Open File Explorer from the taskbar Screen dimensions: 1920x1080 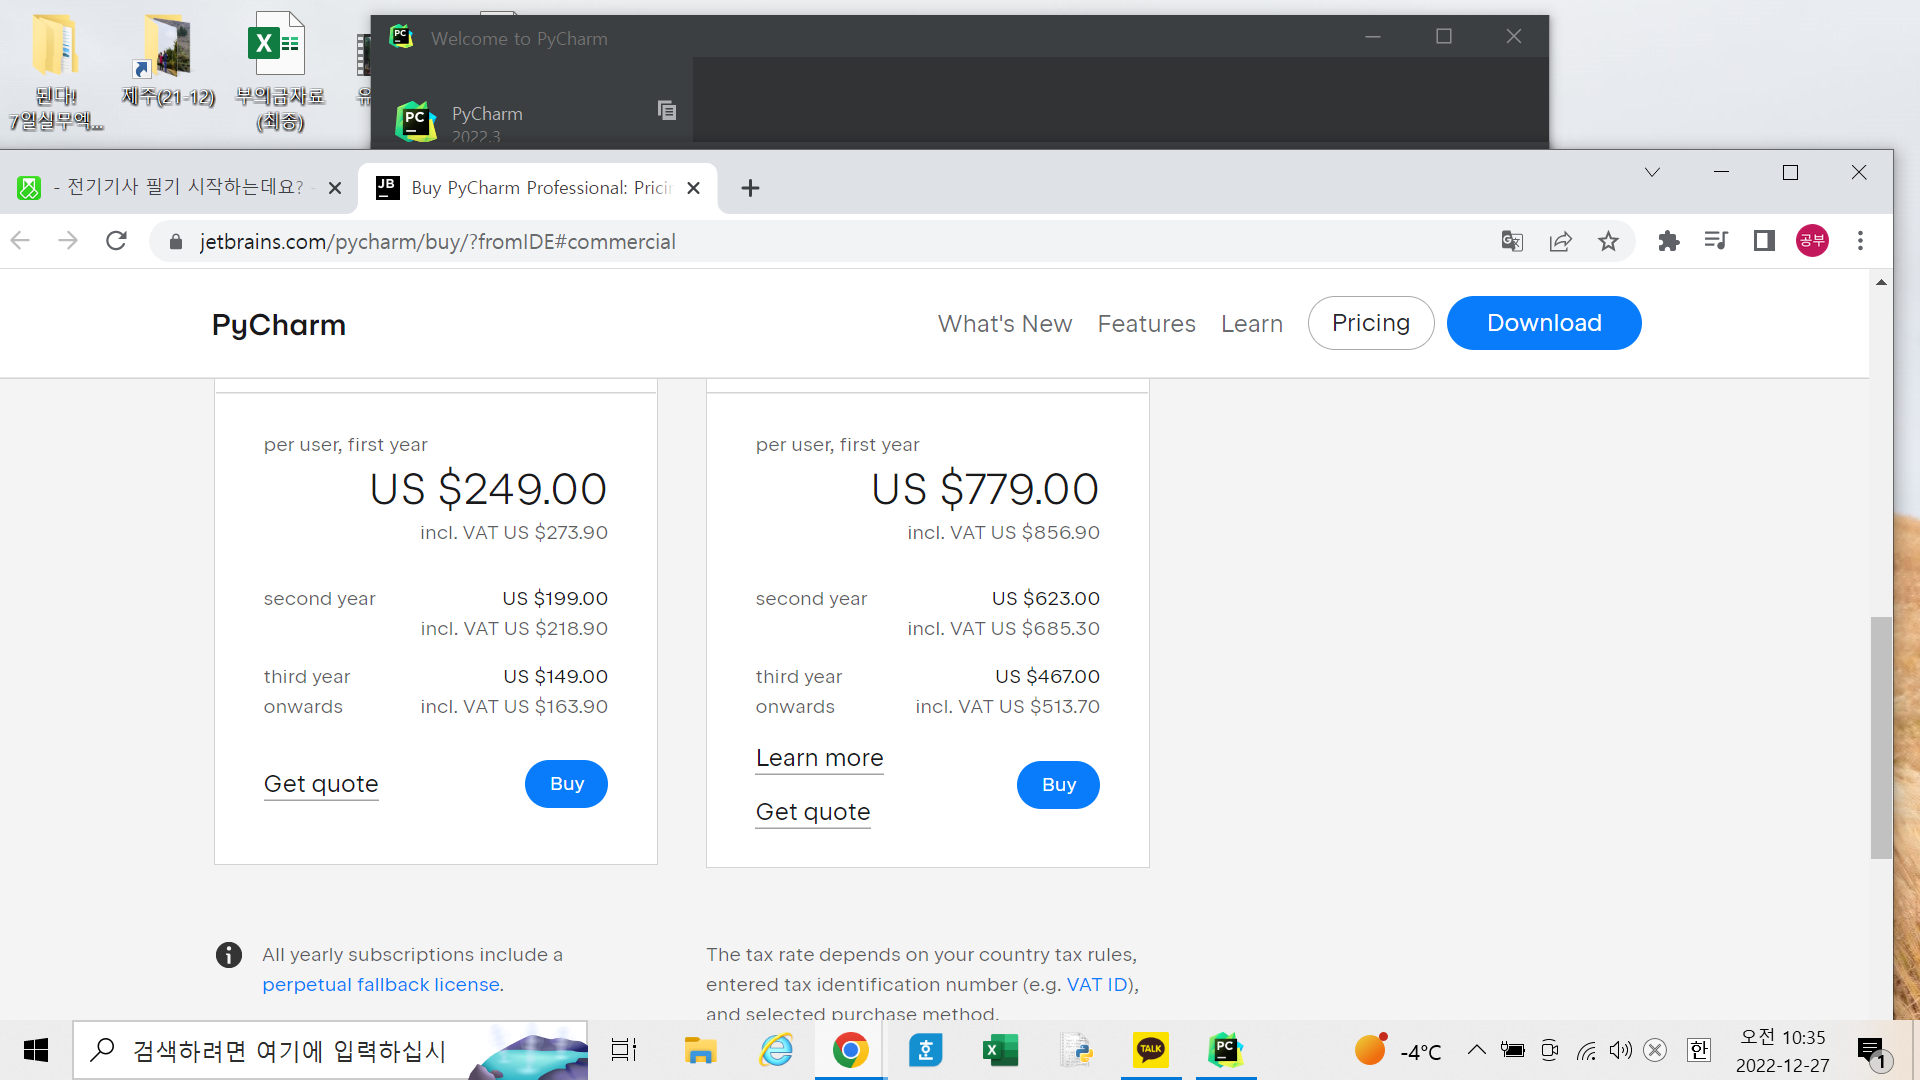tap(700, 1050)
